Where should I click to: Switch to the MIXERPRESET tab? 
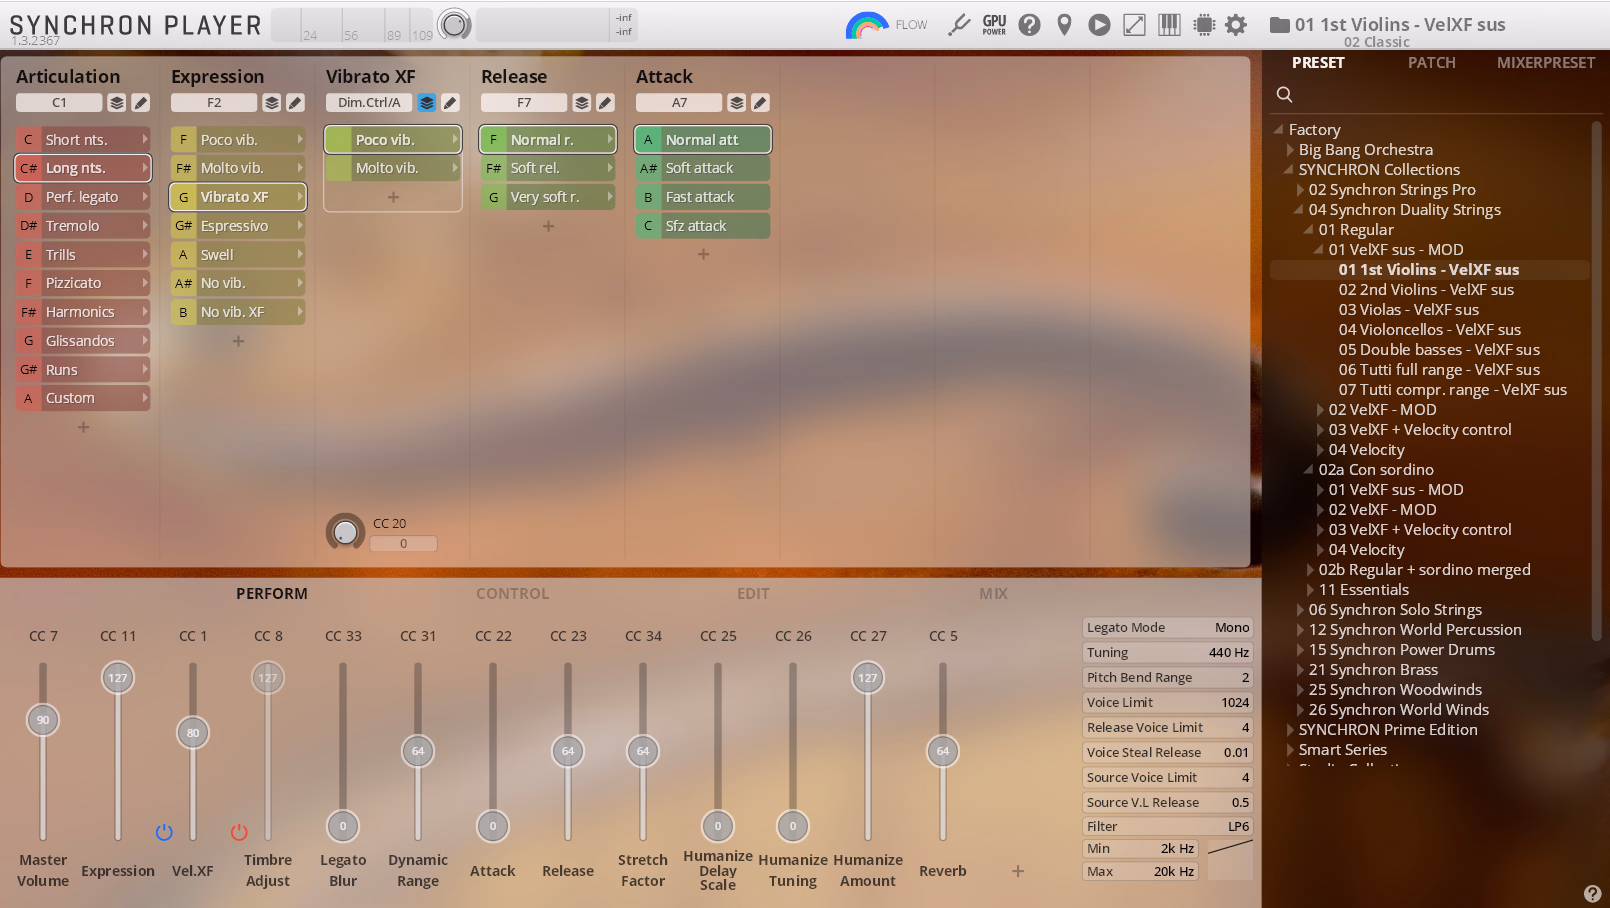point(1546,63)
